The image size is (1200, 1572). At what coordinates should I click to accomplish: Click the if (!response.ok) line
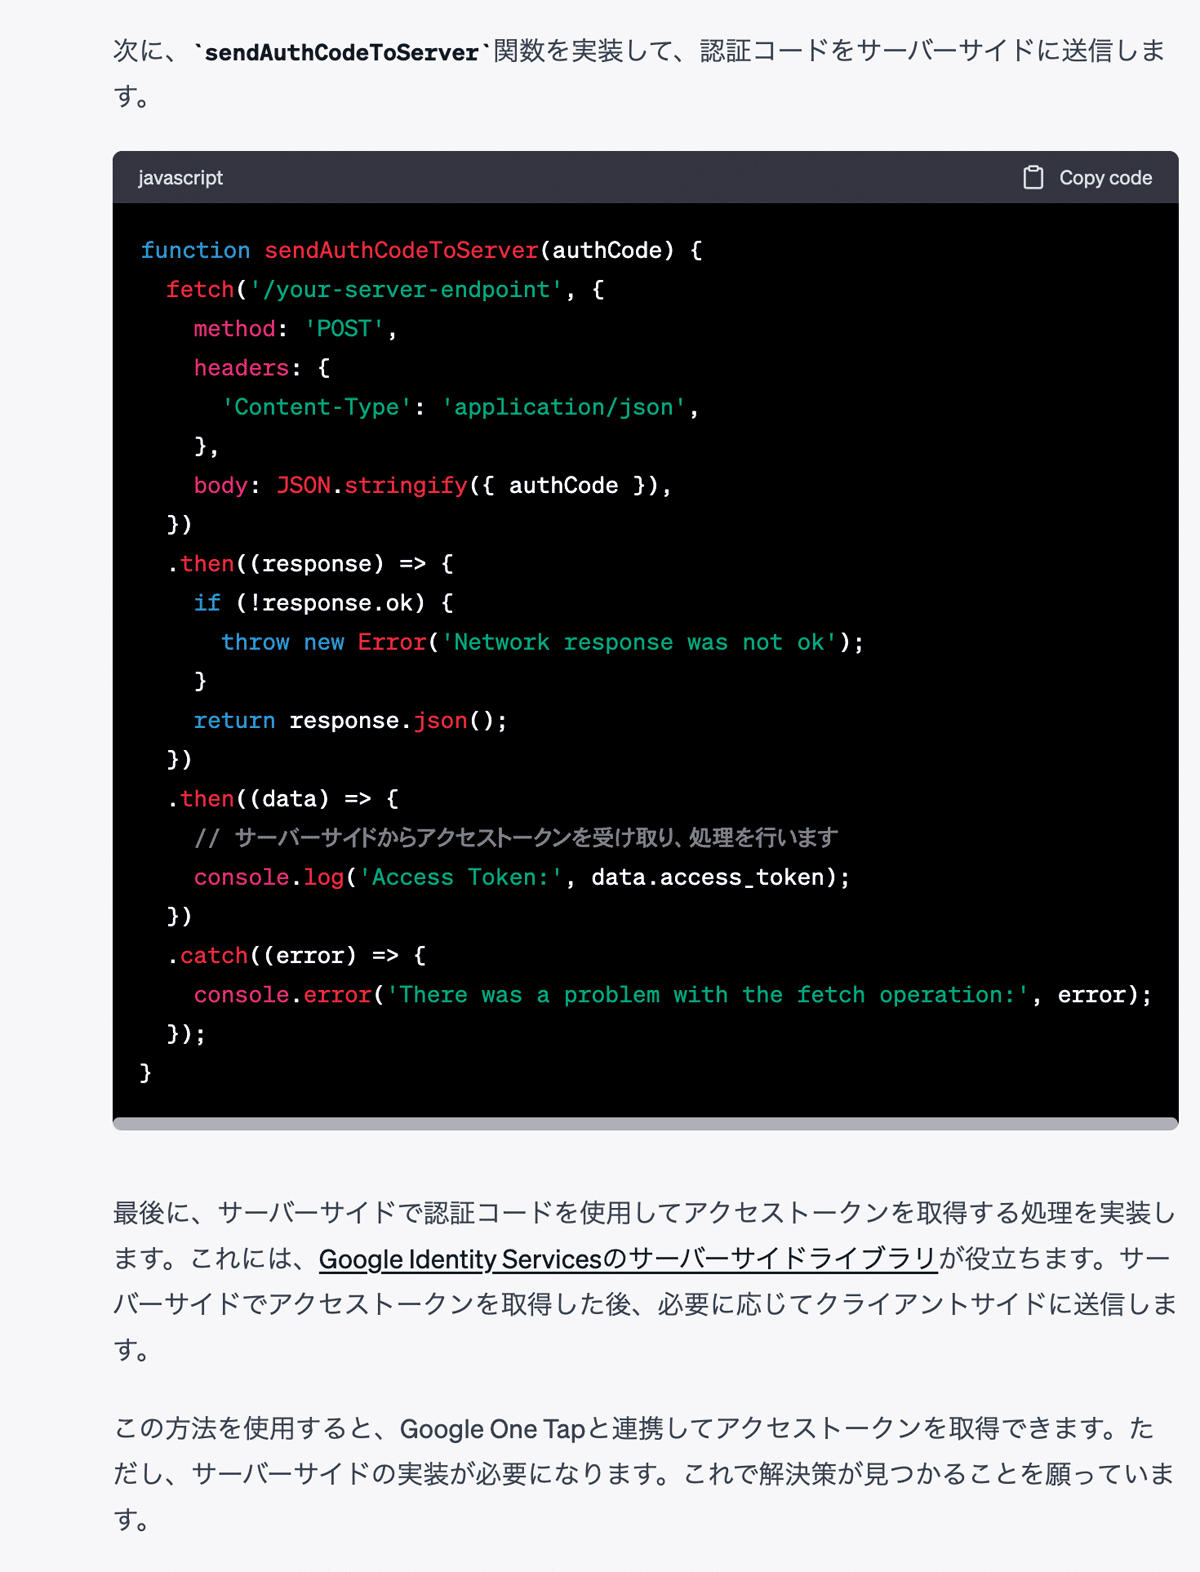pos(323,603)
